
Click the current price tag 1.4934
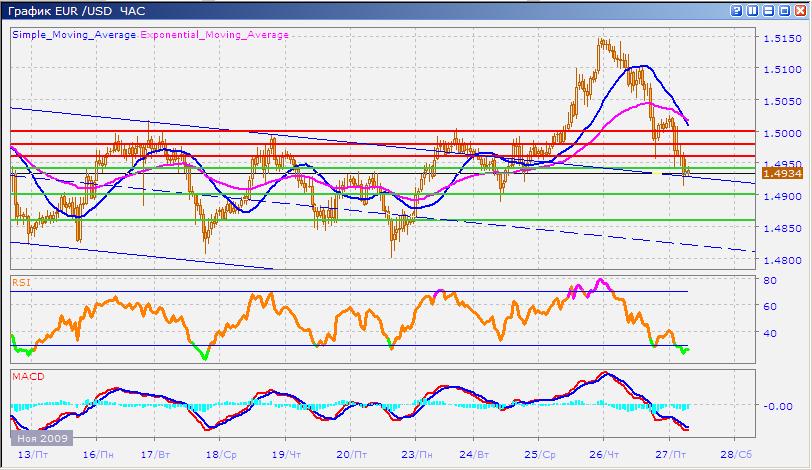pos(778,173)
